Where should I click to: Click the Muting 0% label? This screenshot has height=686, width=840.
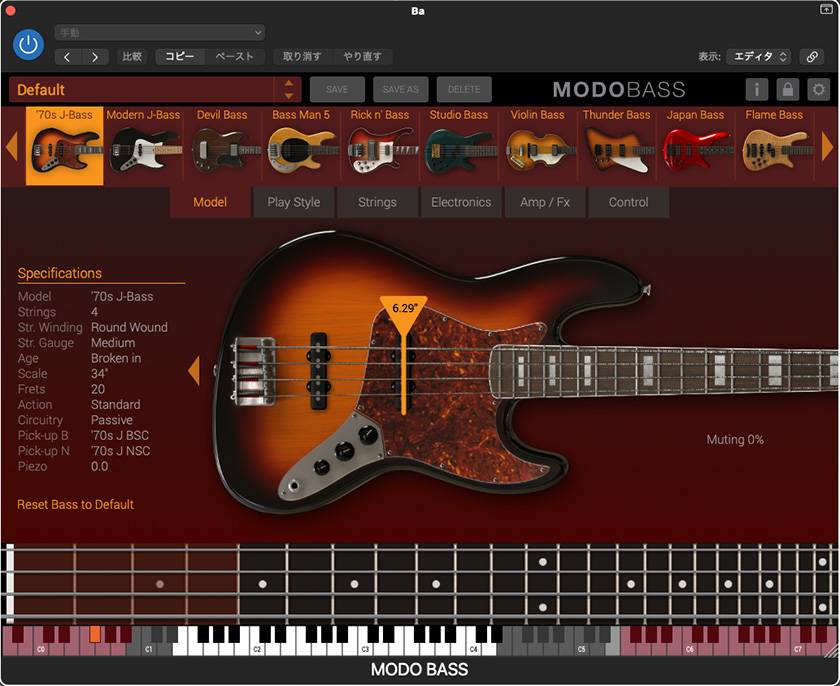pyautogui.click(x=735, y=440)
